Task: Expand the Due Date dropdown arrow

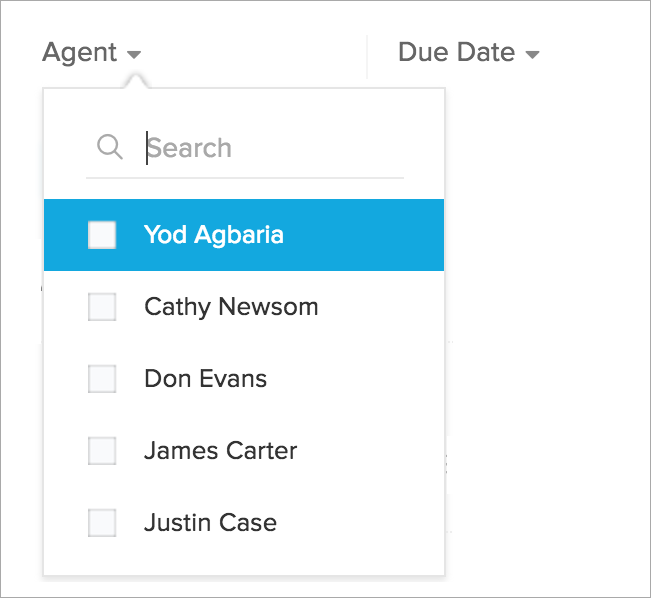Action: click(532, 54)
